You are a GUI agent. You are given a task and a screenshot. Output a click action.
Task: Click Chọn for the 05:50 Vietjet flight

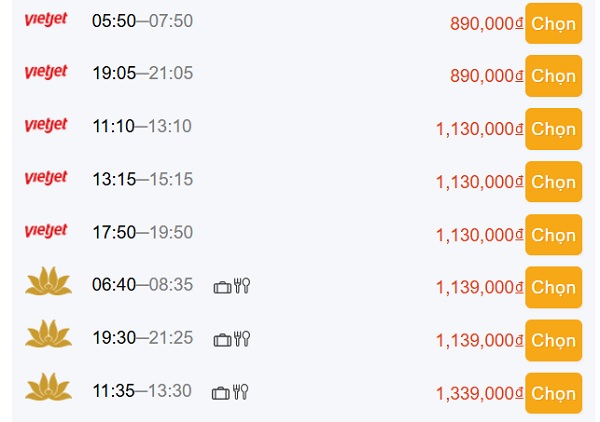coord(553,23)
